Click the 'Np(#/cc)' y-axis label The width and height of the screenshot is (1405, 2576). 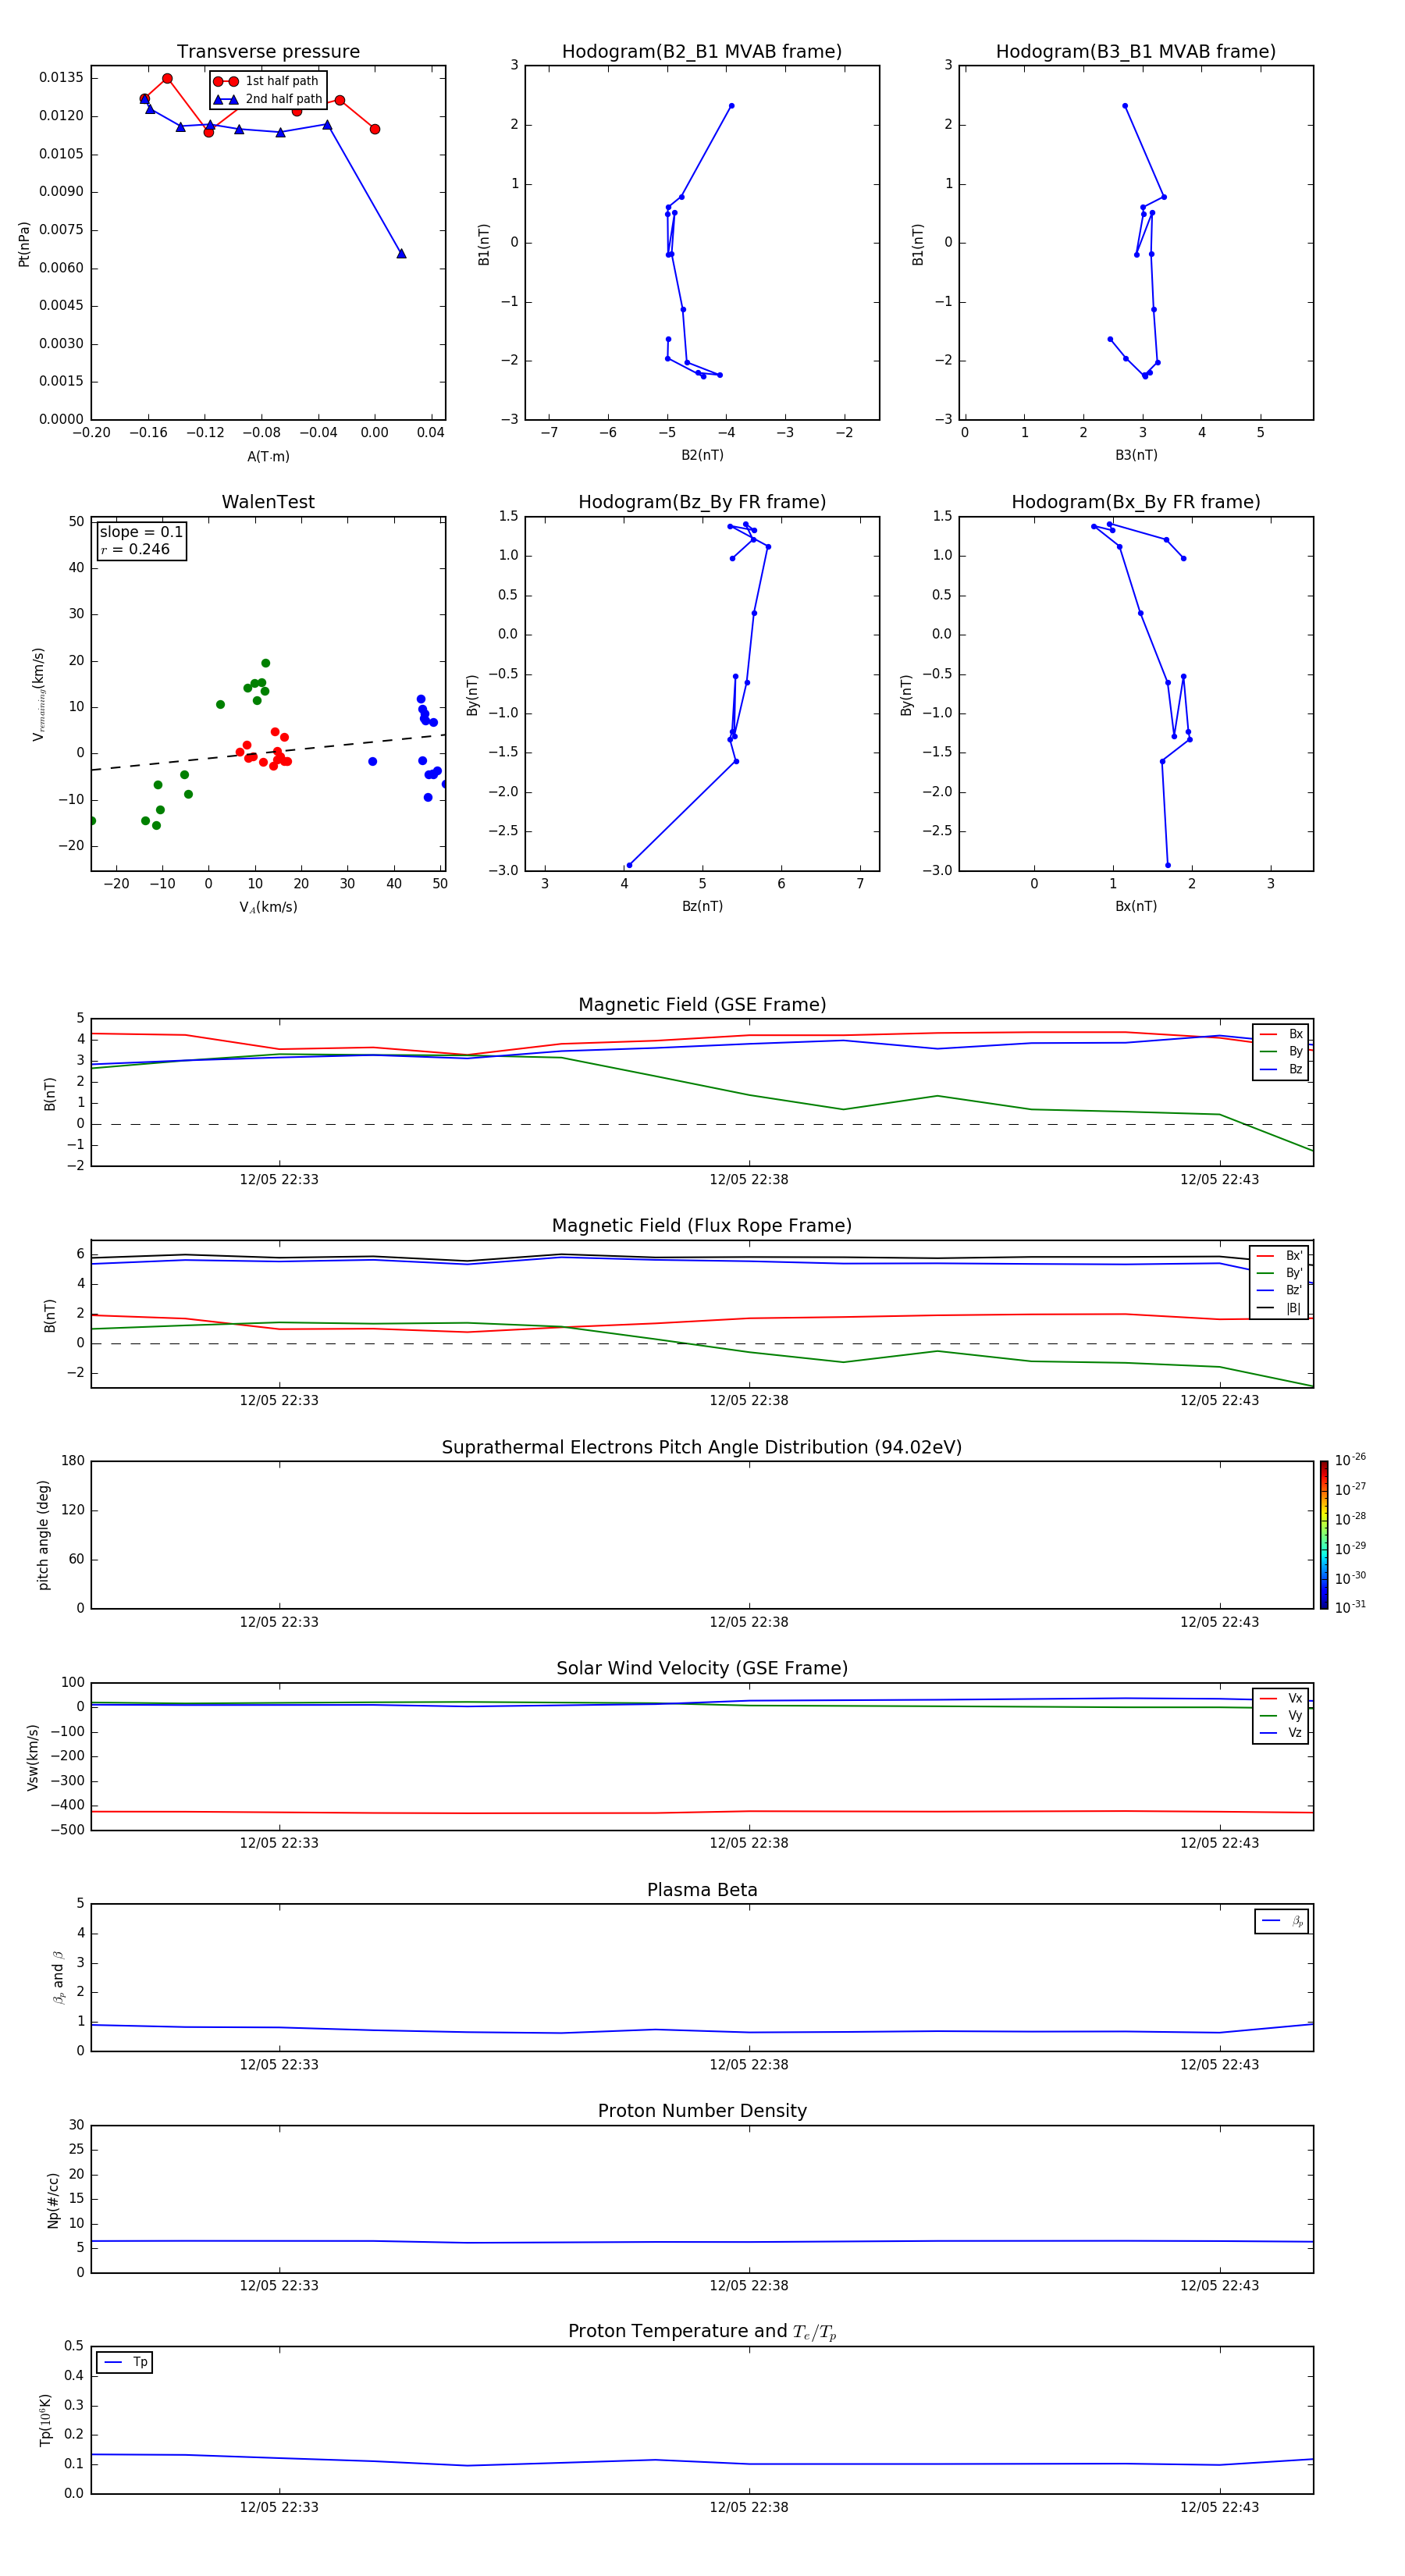pyautogui.click(x=54, y=2200)
